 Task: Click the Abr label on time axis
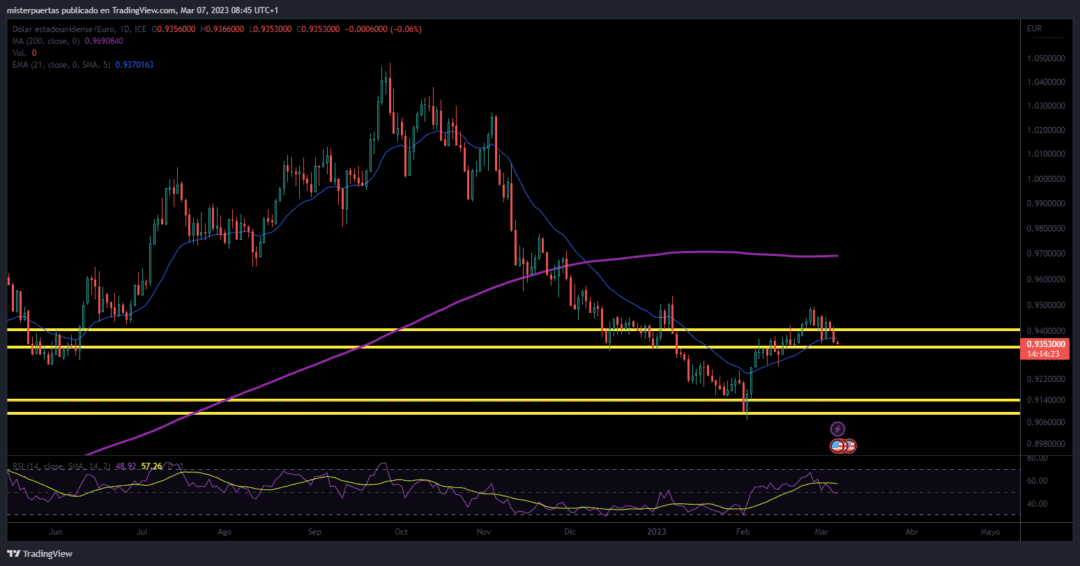(912, 532)
